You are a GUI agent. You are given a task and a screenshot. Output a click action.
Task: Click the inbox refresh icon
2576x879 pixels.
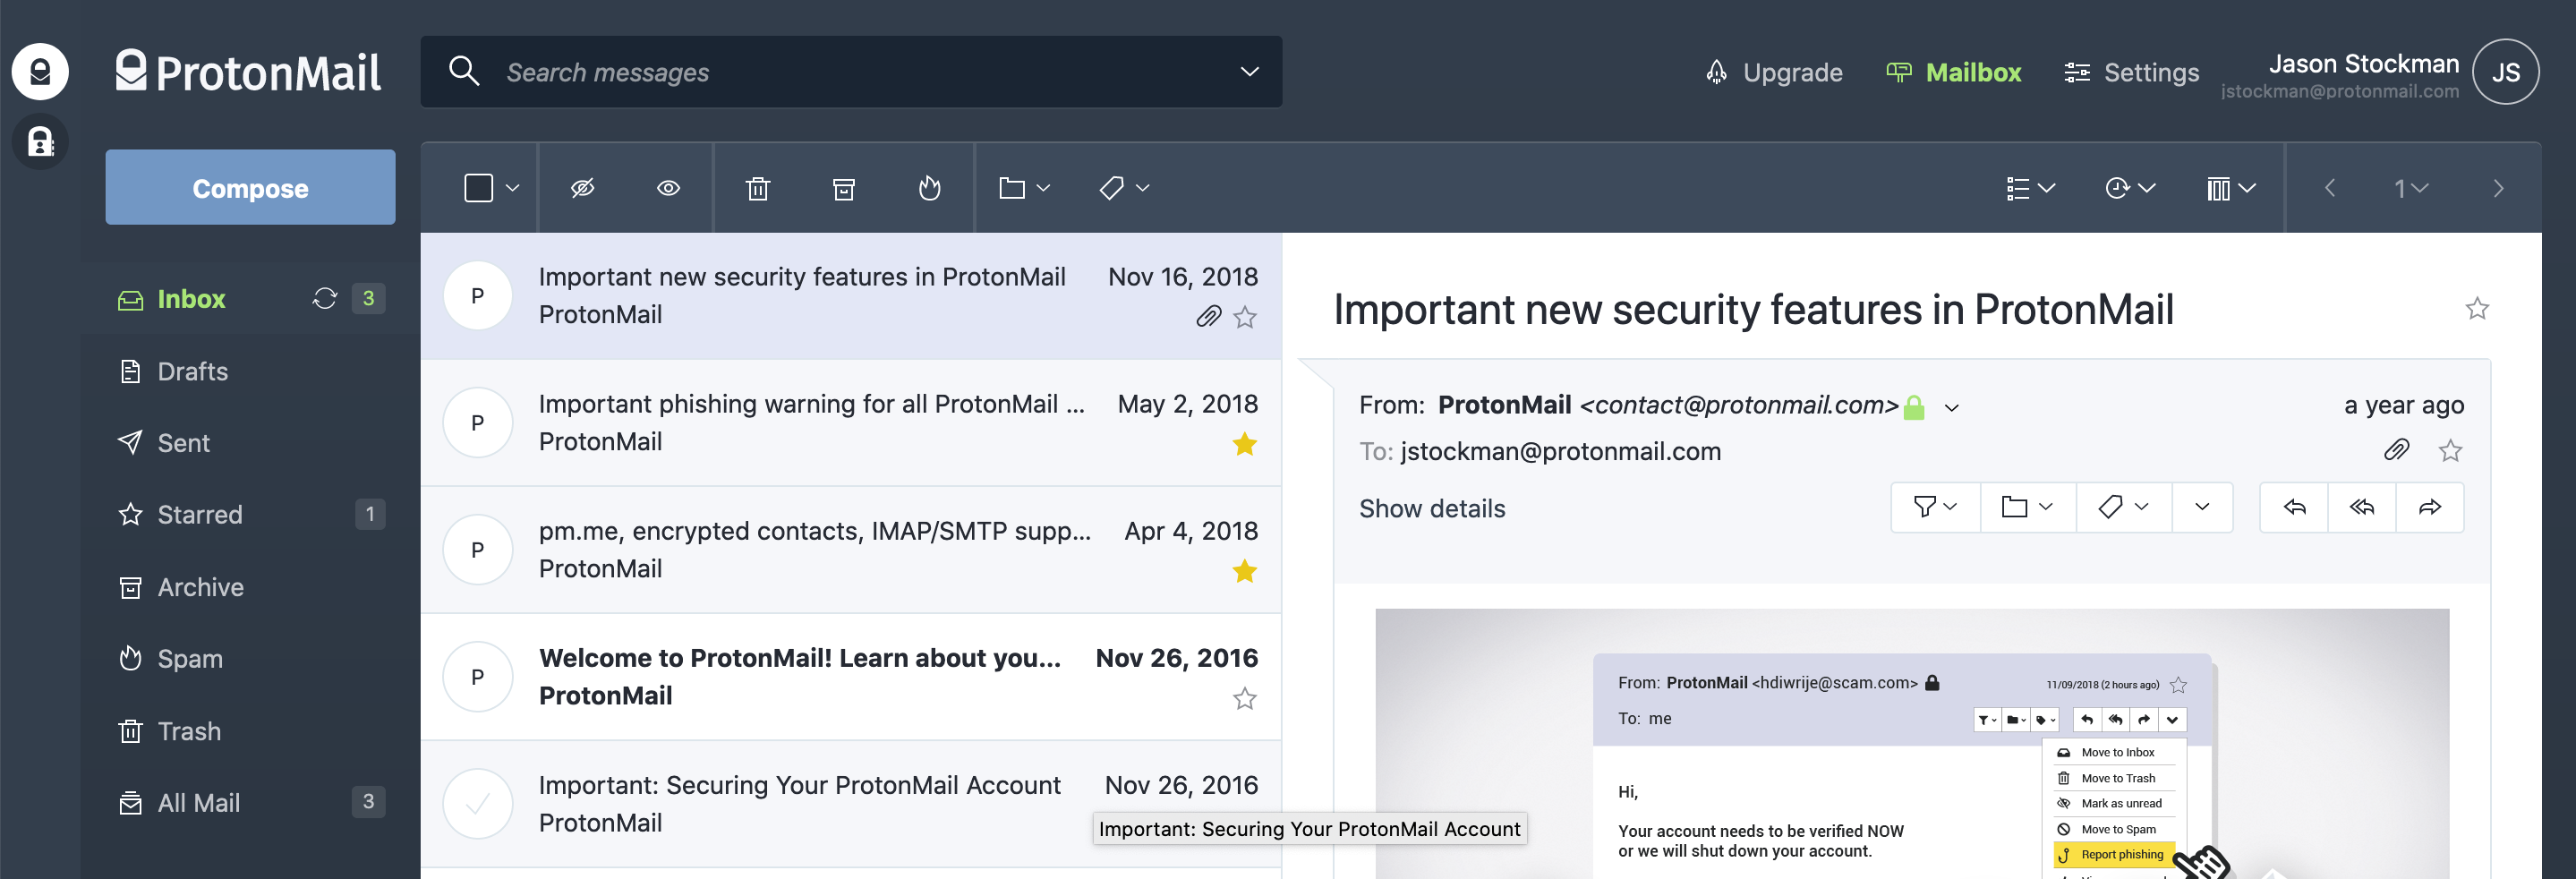pyautogui.click(x=325, y=298)
